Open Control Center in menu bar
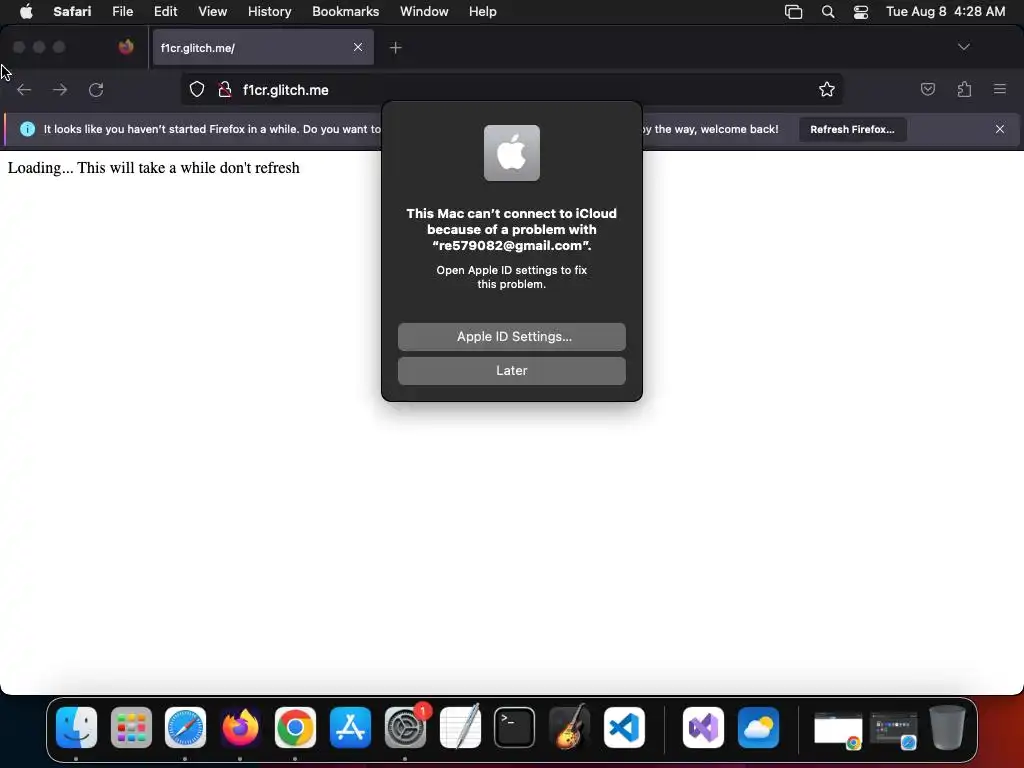 click(861, 12)
